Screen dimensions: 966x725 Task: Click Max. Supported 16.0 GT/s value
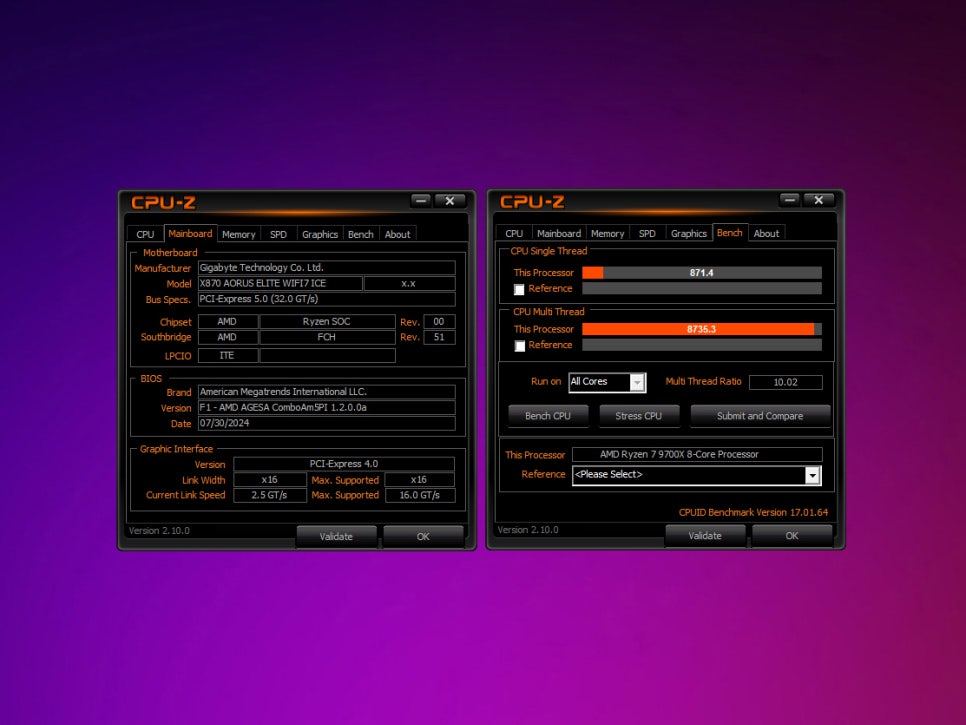pos(420,495)
